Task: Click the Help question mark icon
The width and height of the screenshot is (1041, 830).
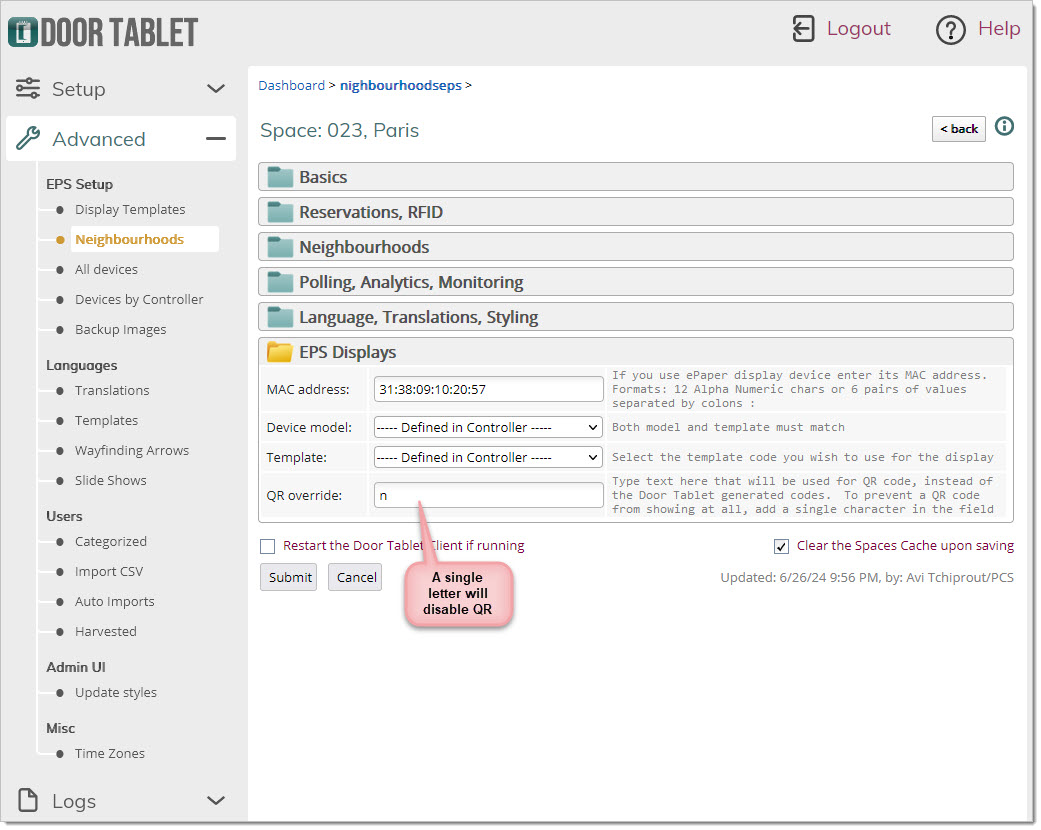Action: coord(950,30)
